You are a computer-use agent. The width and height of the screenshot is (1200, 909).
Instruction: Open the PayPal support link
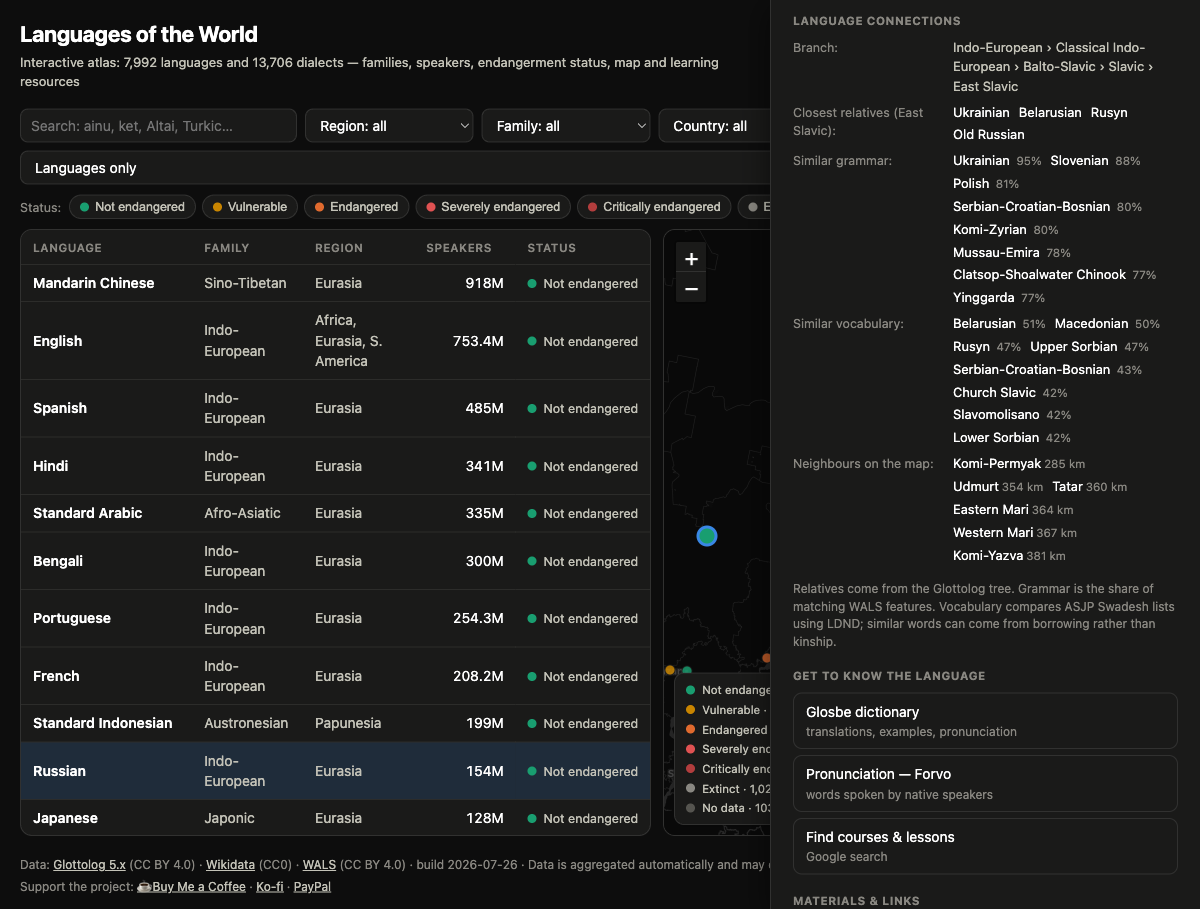click(312, 886)
